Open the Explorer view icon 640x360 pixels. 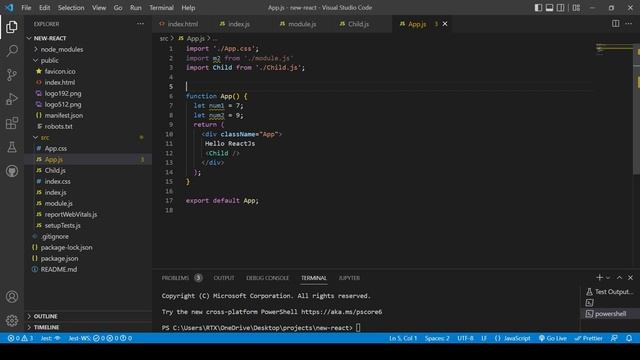coord(12,27)
